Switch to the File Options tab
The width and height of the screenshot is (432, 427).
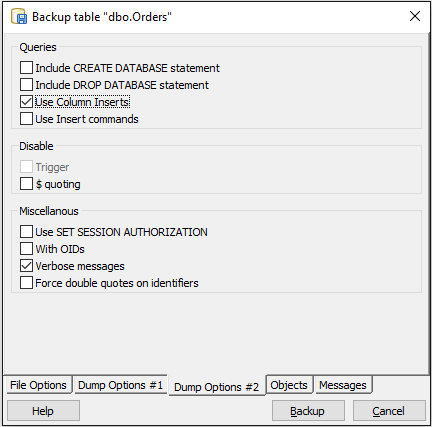pos(38,385)
